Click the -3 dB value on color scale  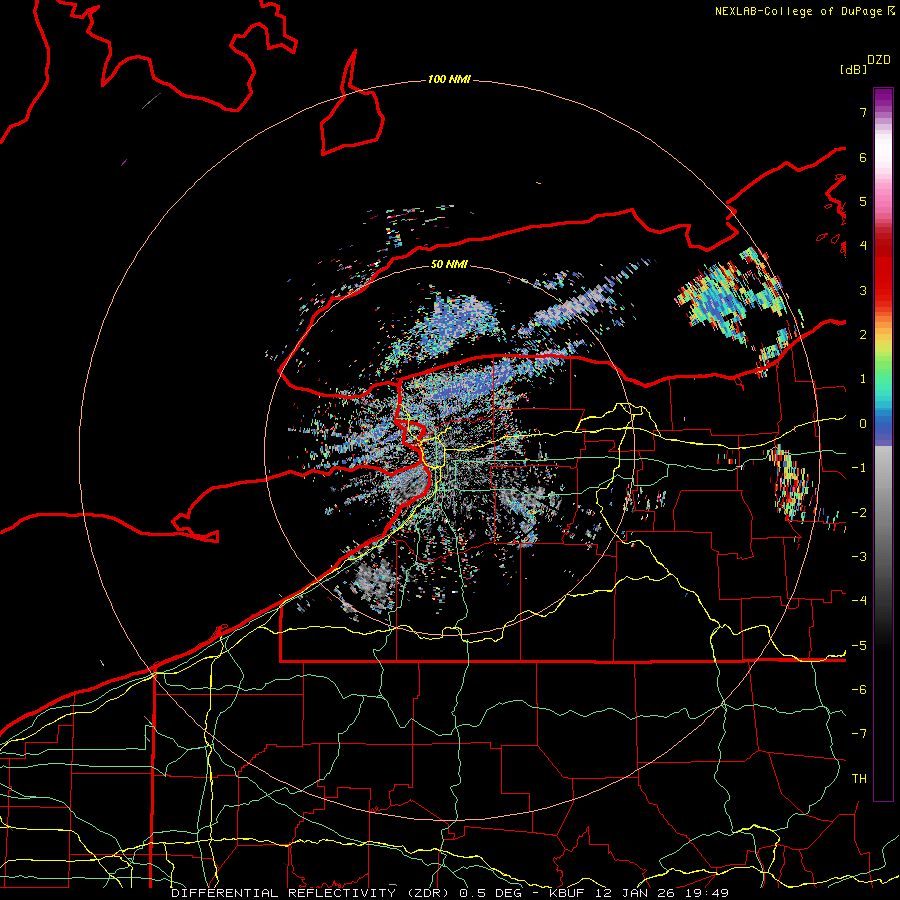point(859,556)
